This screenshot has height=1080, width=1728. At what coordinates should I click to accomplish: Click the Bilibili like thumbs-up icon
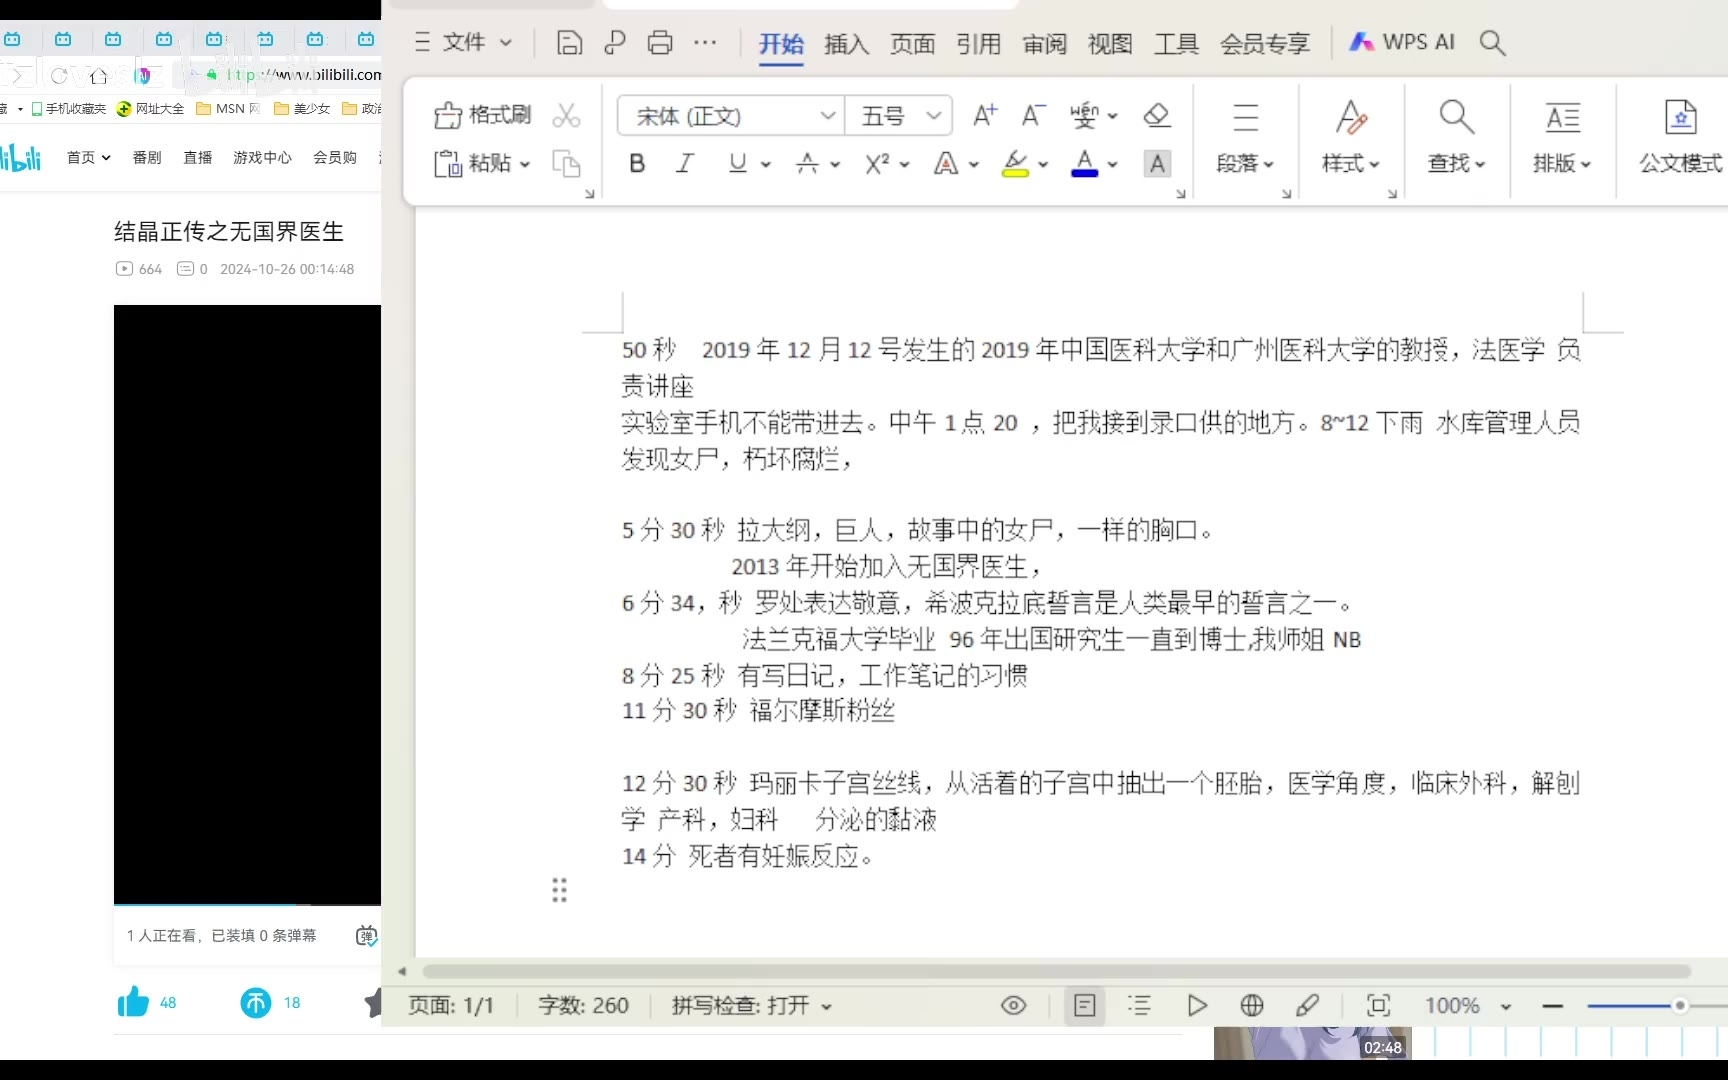pos(133,1002)
